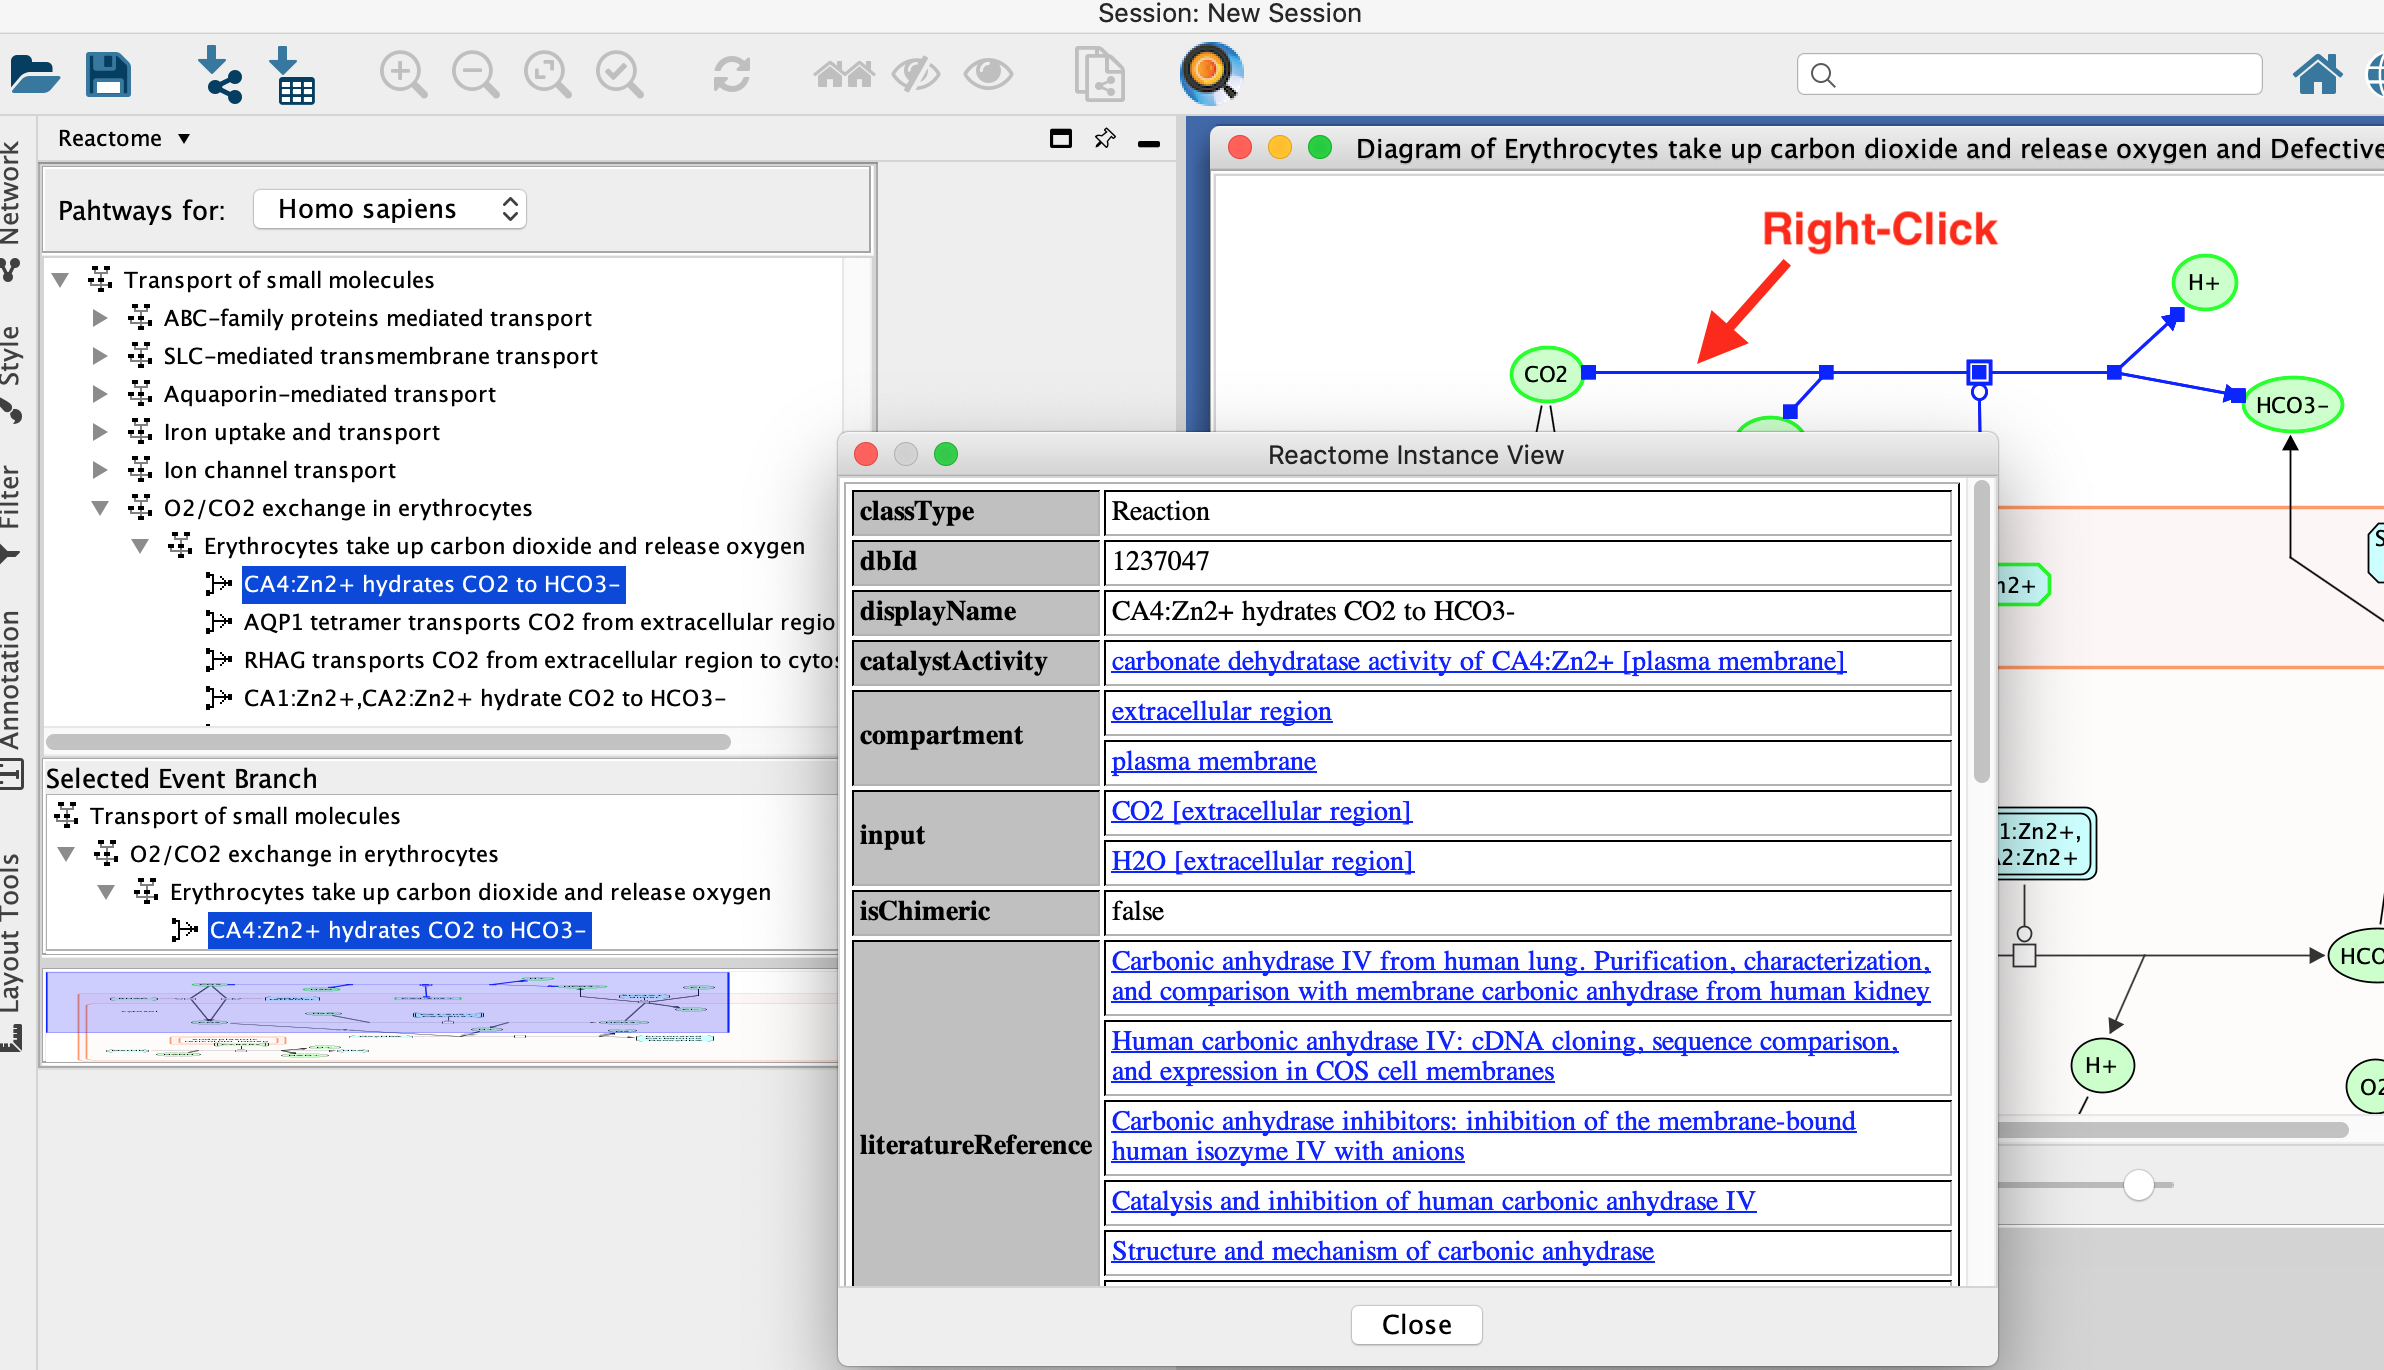Apply refresh layout icon
Screen dimensions: 2384x1370
click(x=731, y=75)
